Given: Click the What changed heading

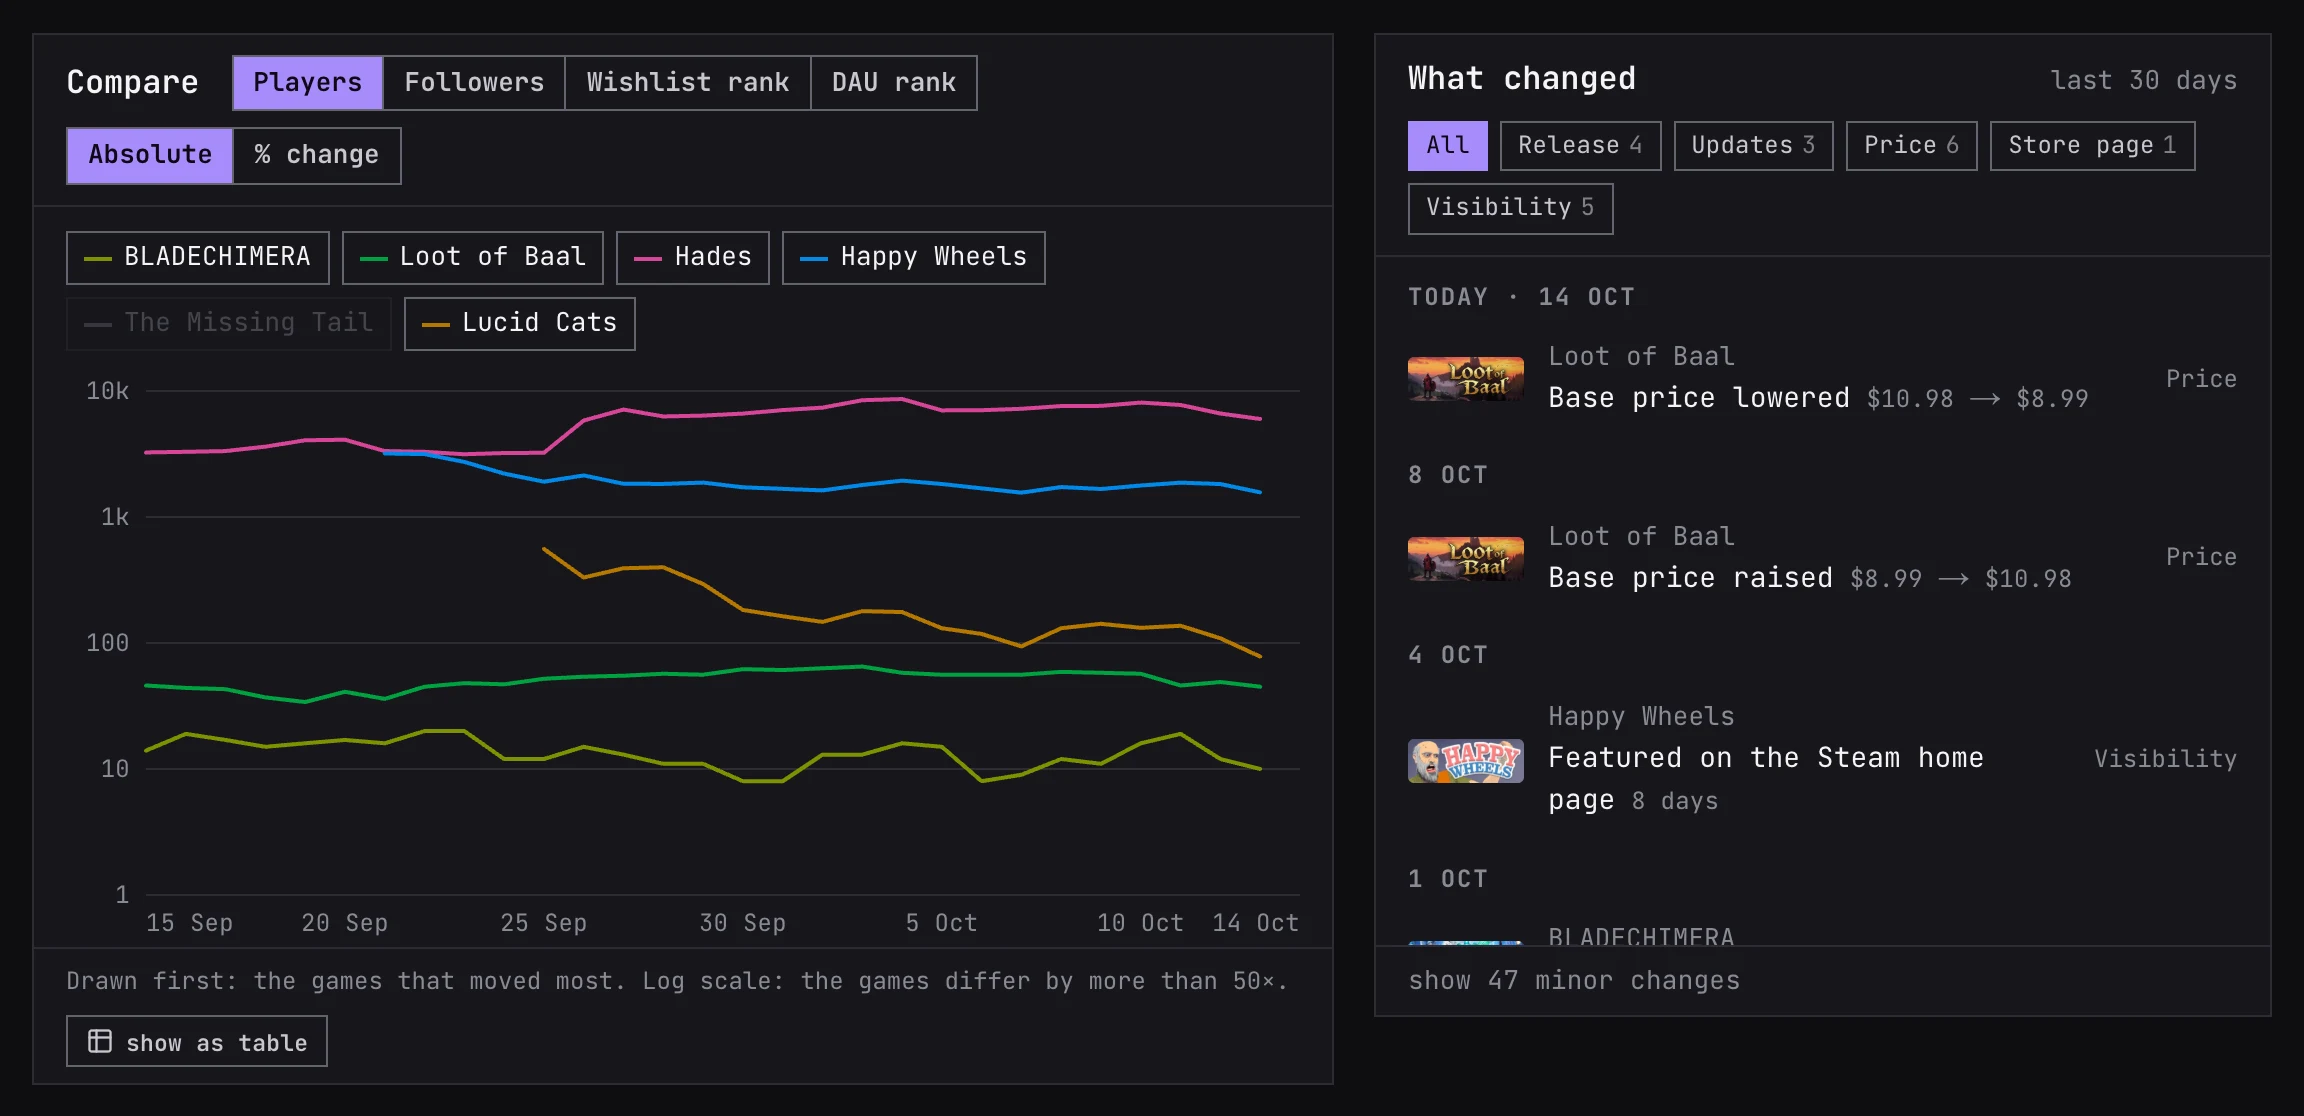Looking at the screenshot, I should [x=1521, y=79].
